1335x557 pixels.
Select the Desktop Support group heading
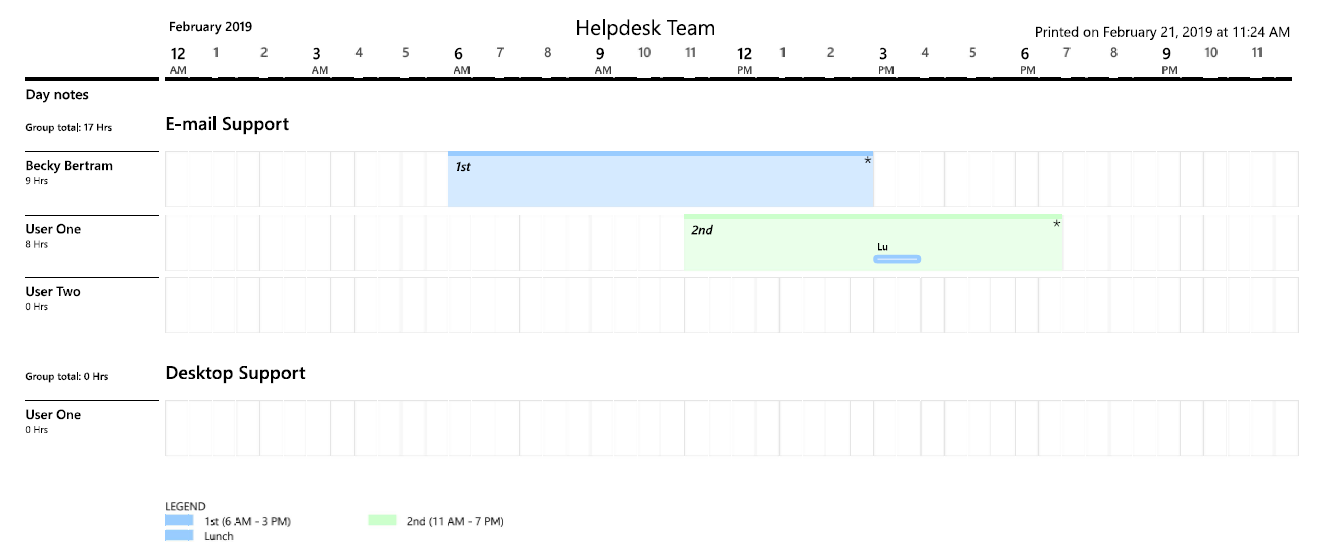tap(235, 373)
